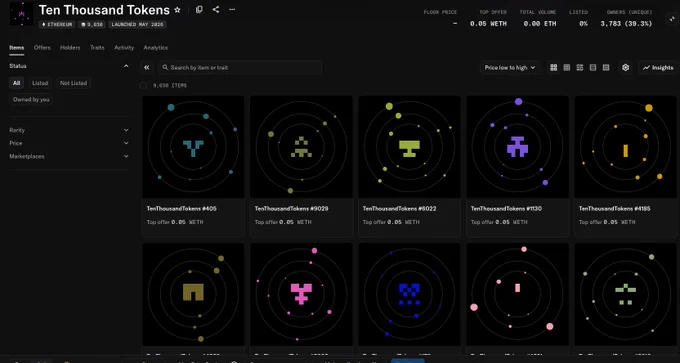Click the collapse stats icon at the far right
The image size is (680, 363).
pos(671,19)
